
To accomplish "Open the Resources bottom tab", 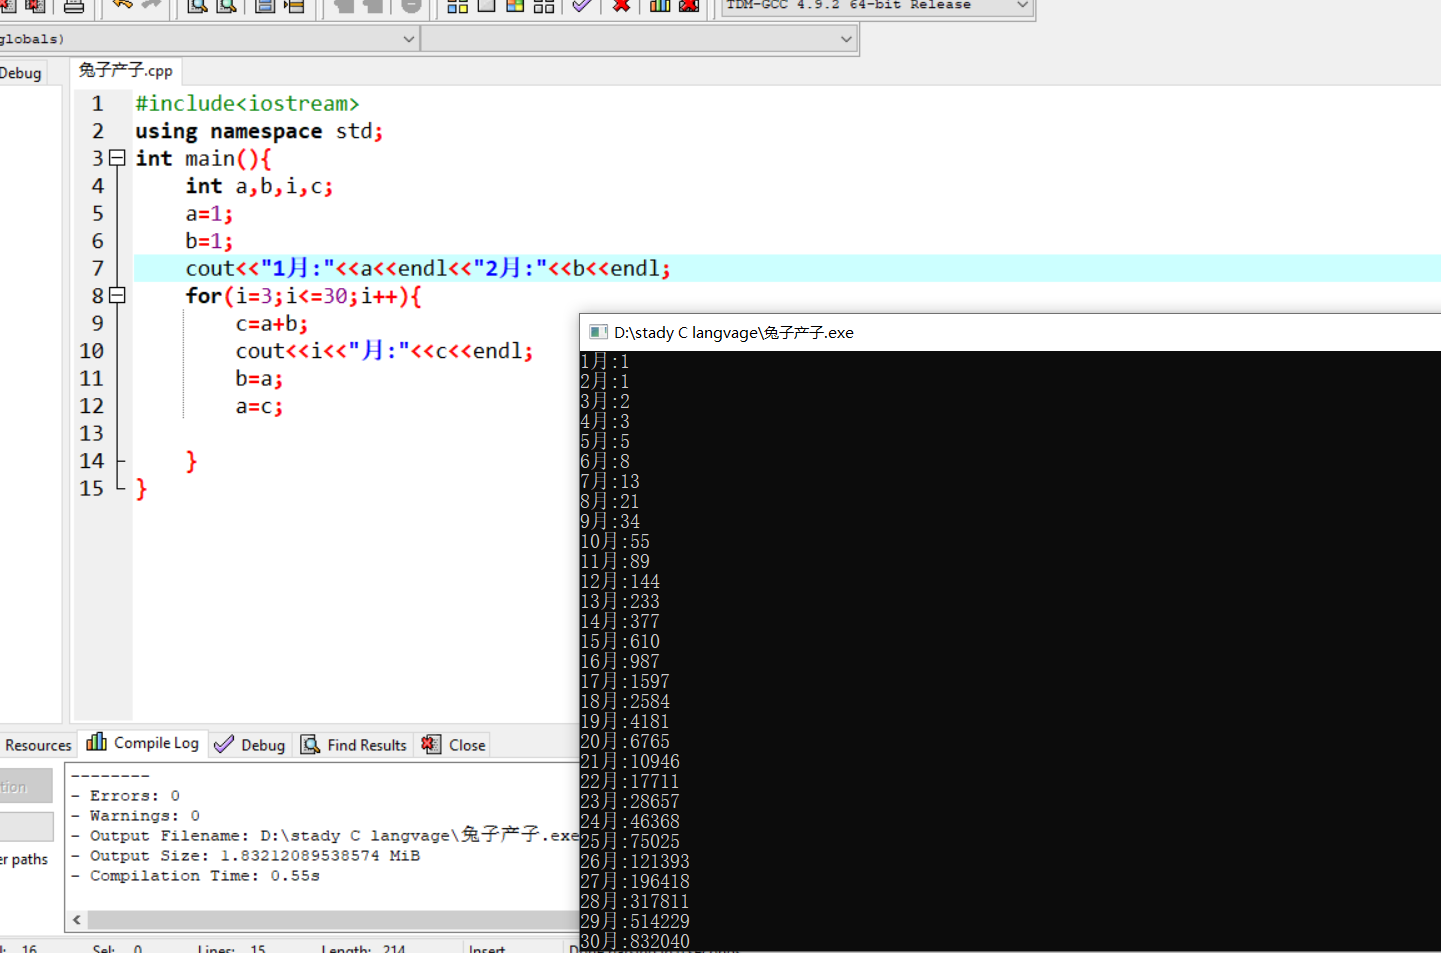I will pyautogui.click(x=38, y=745).
